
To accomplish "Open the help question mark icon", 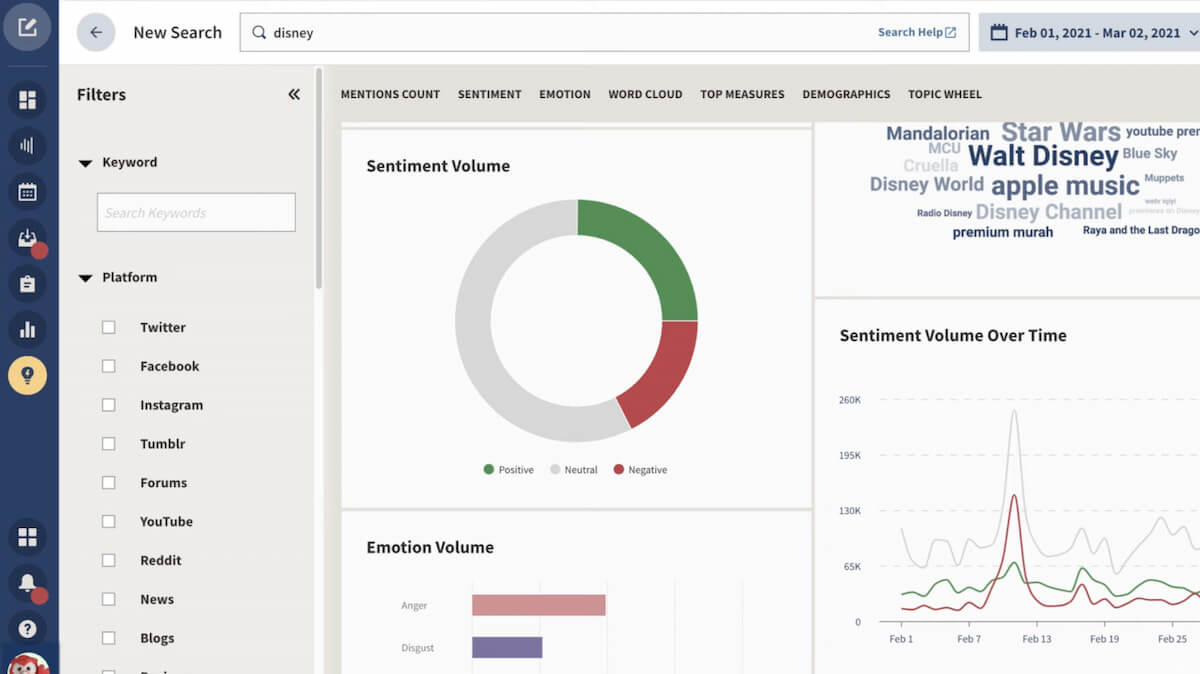I will pyautogui.click(x=27, y=628).
